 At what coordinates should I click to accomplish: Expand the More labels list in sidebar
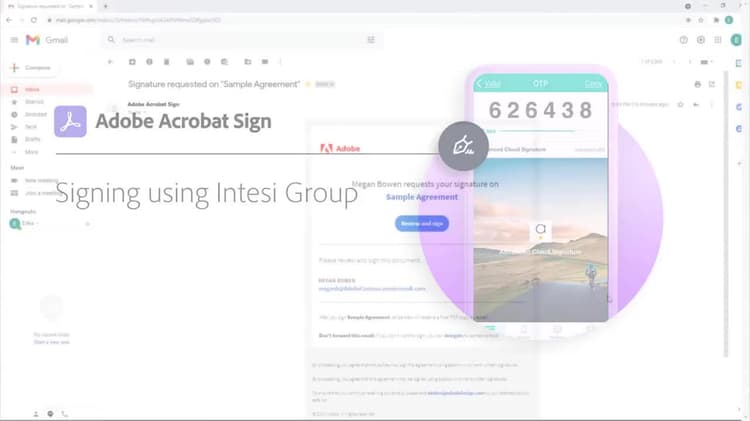point(31,152)
